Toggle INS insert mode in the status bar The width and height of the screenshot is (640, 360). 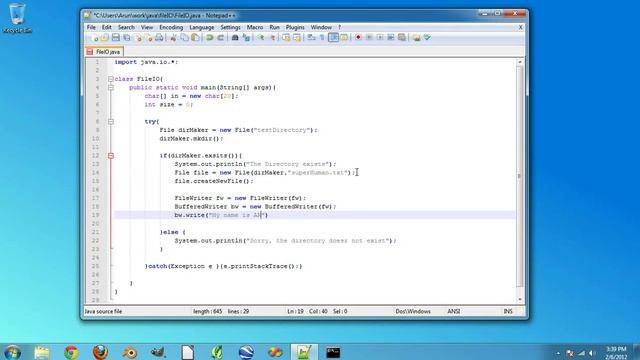(x=508, y=311)
